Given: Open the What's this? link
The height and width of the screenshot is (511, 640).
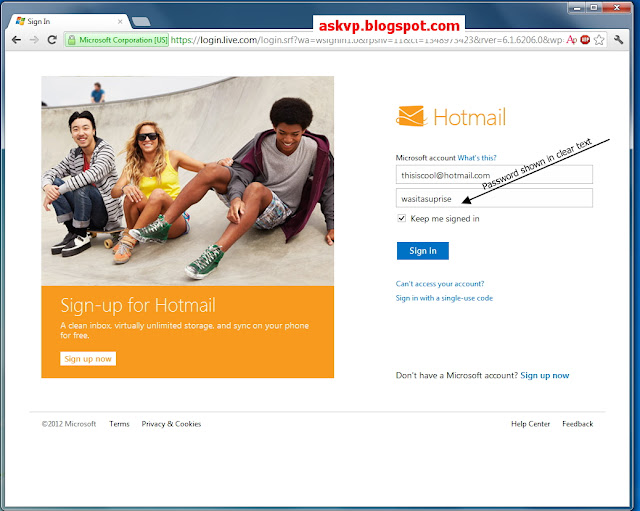Looking at the screenshot, I should point(477,158).
